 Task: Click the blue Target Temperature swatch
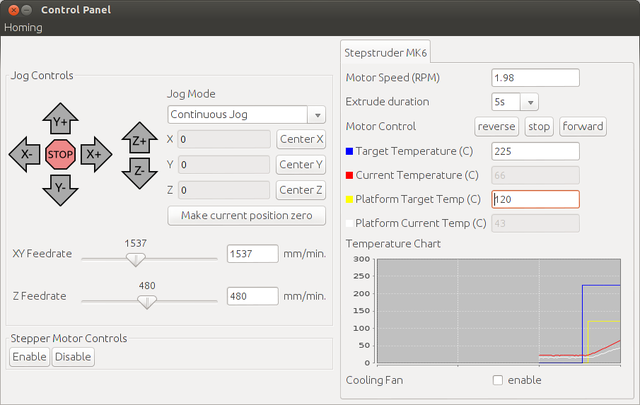349,151
